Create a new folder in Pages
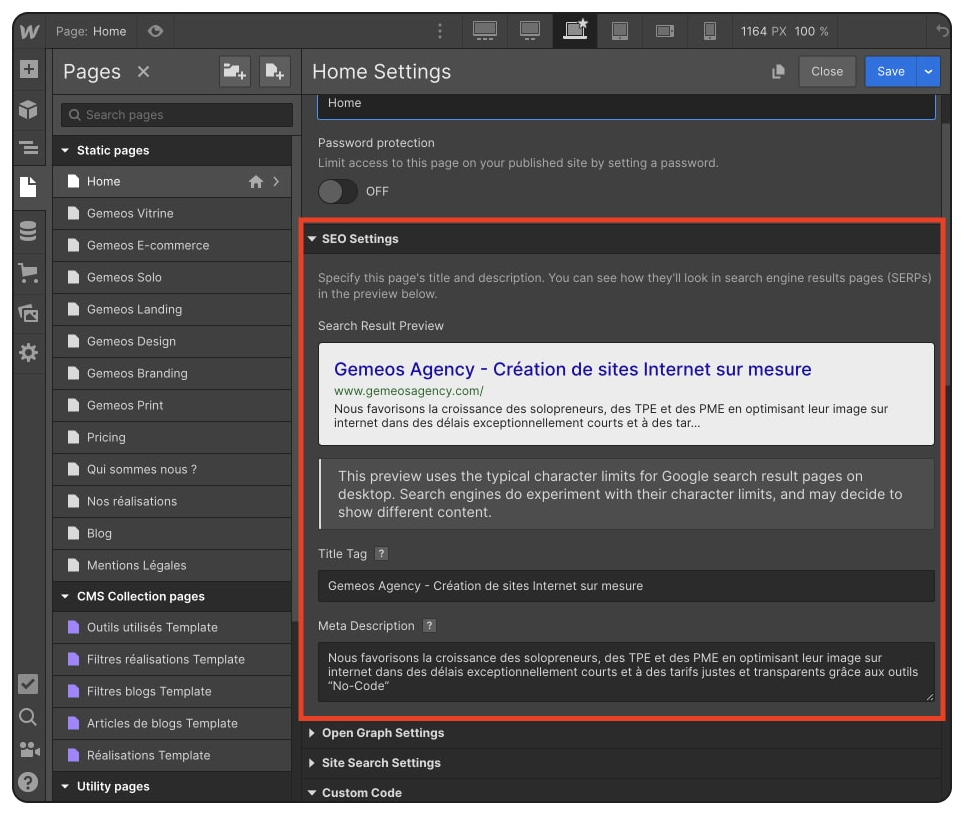 (x=235, y=72)
